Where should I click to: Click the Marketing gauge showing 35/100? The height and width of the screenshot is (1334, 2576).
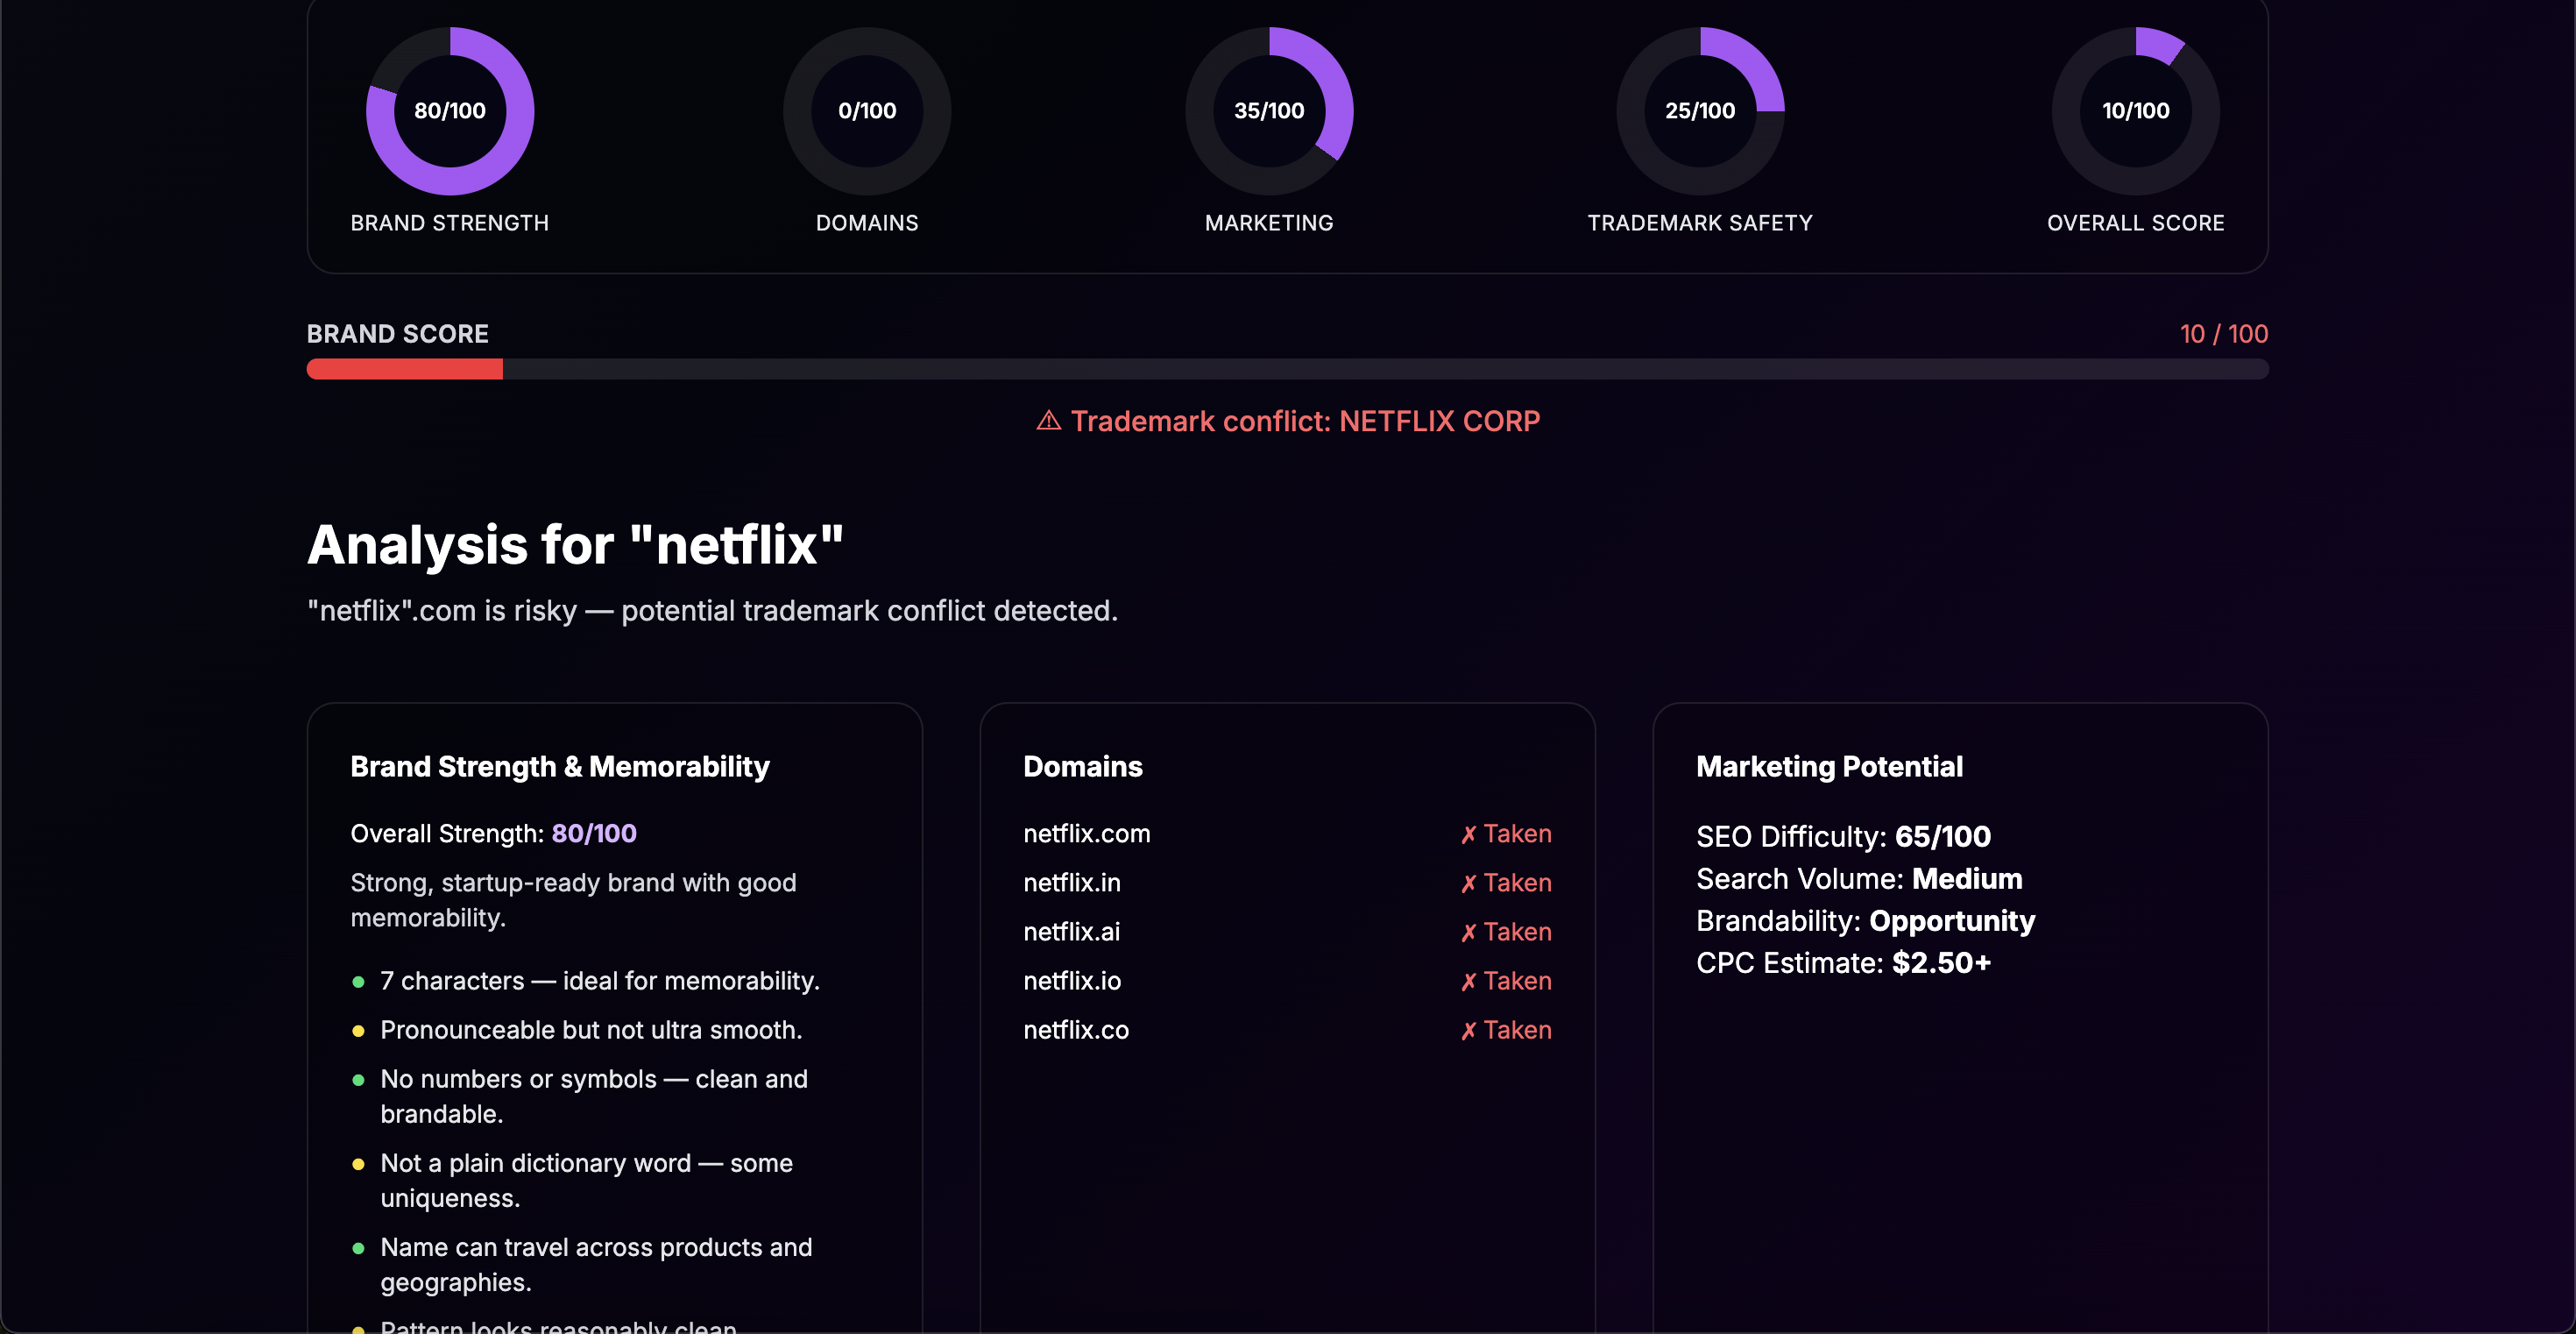pos(1269,111)
